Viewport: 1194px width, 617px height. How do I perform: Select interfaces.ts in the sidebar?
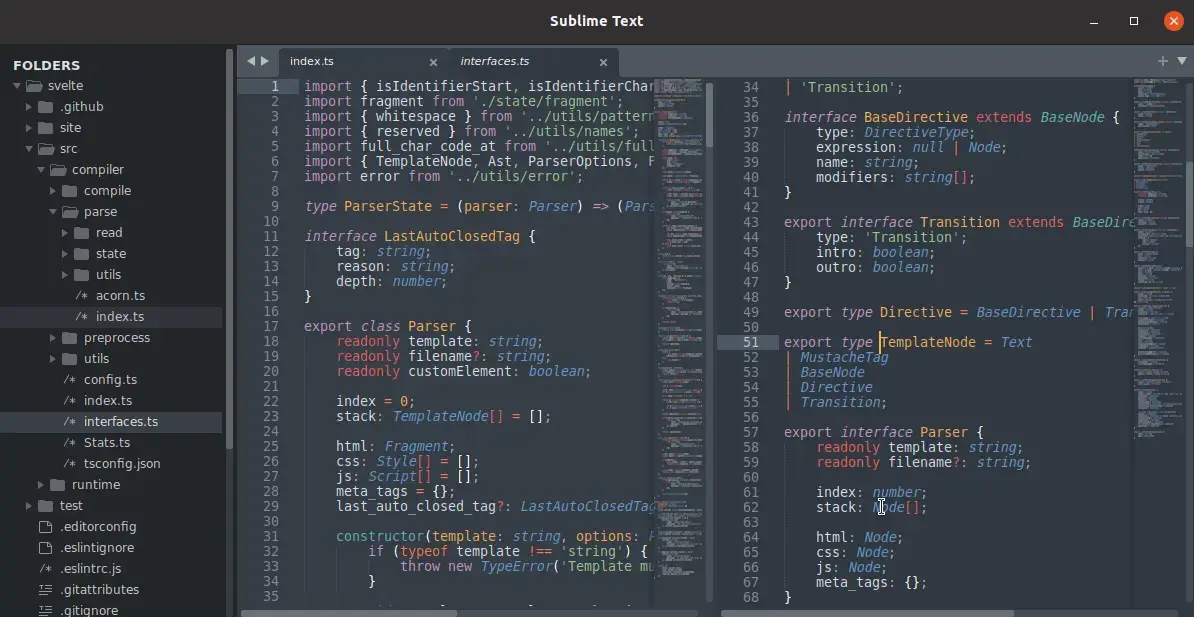[x=121, y=421]
